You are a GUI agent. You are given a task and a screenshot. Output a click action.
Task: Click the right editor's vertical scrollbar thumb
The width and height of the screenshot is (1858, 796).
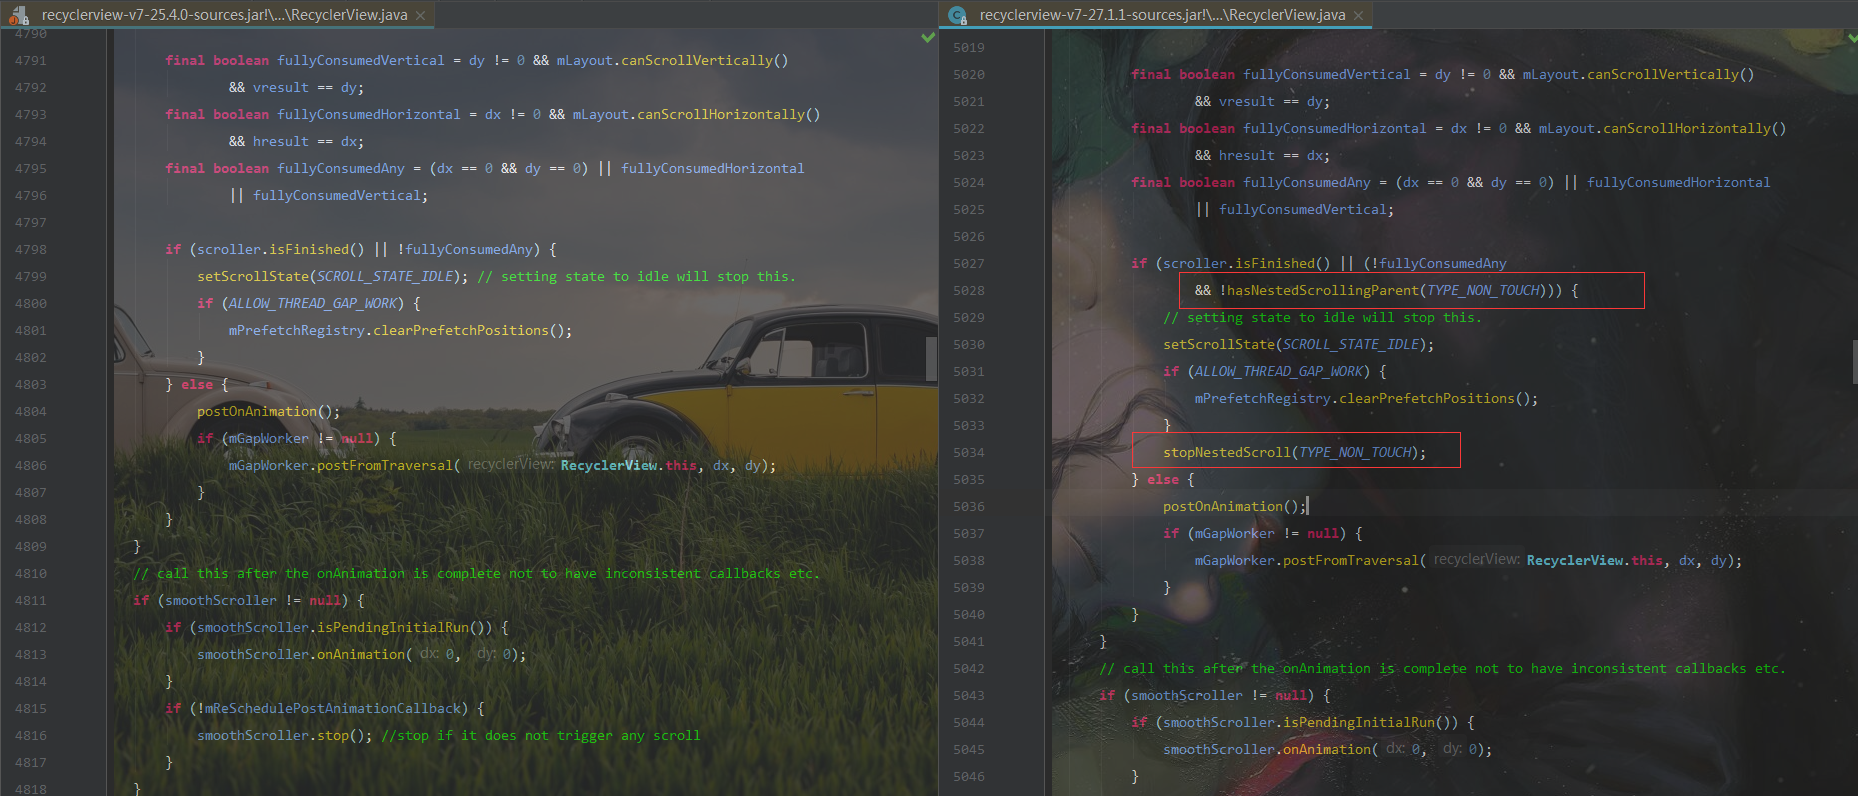click(x=1854, y=362)
